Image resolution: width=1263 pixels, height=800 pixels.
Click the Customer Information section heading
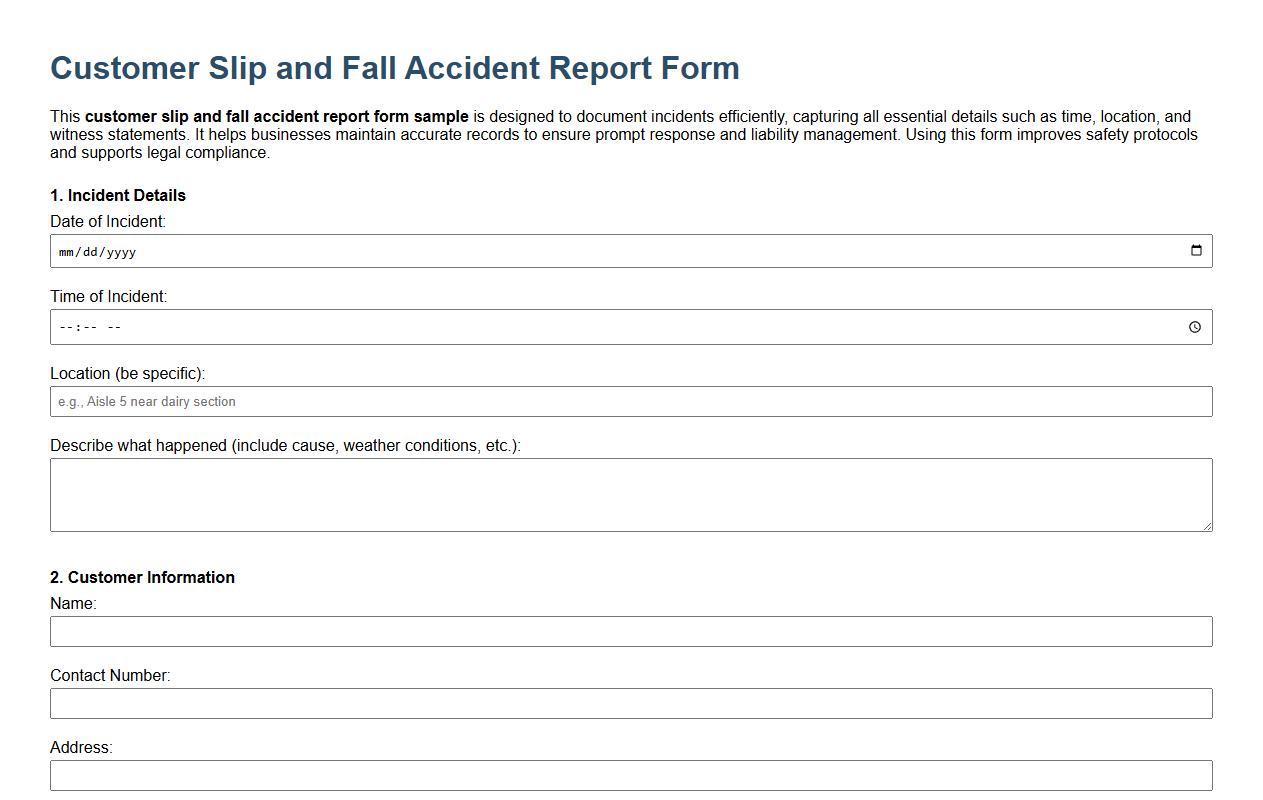click(x=142, y=577)
